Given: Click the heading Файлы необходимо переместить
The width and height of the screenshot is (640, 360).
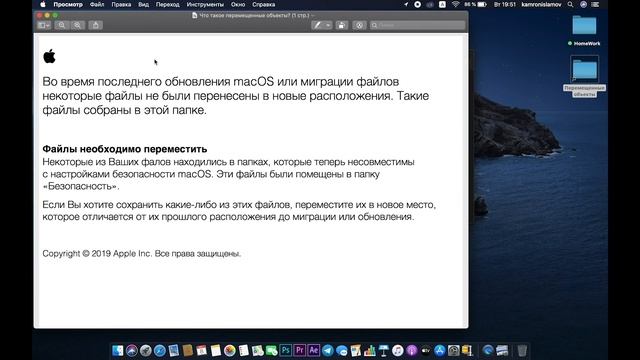Looking at the screenshot, I should 124,149.
